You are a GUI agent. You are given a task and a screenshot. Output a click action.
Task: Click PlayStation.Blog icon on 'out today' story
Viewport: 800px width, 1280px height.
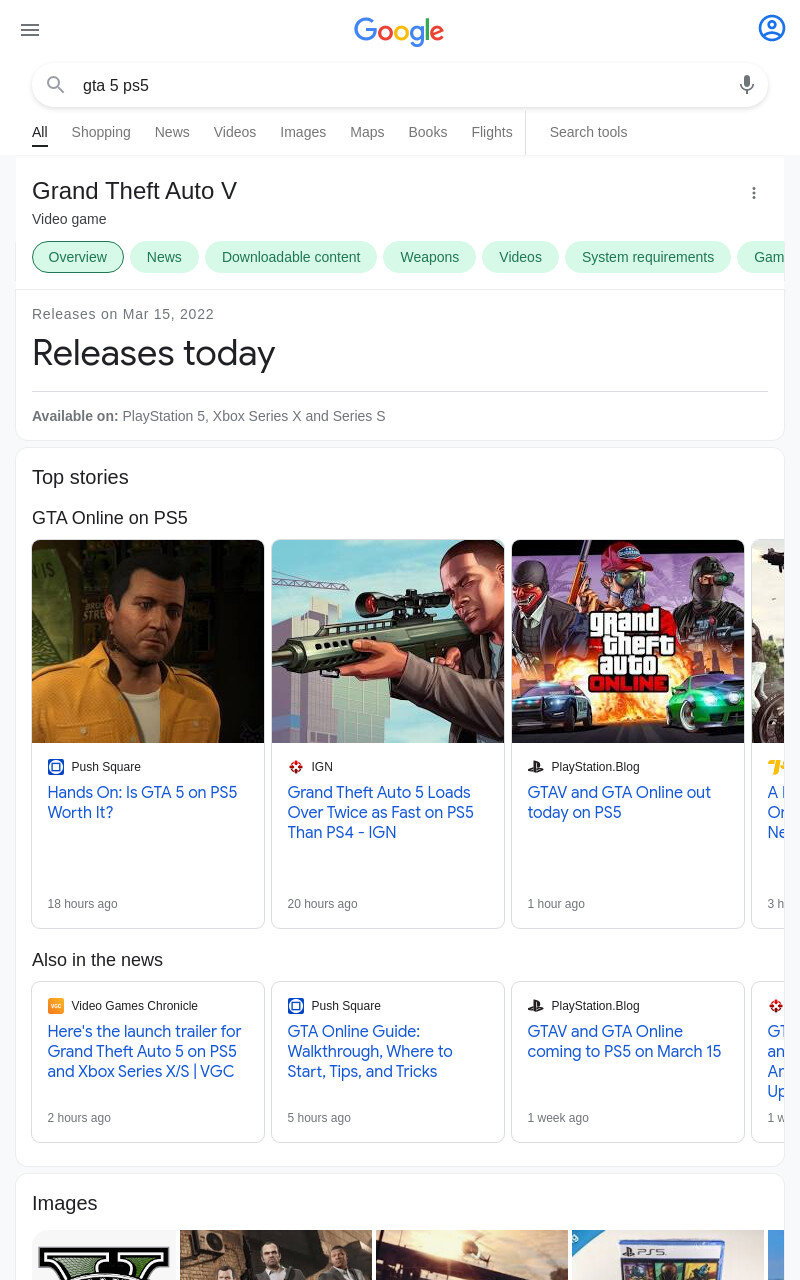(536, 767)
